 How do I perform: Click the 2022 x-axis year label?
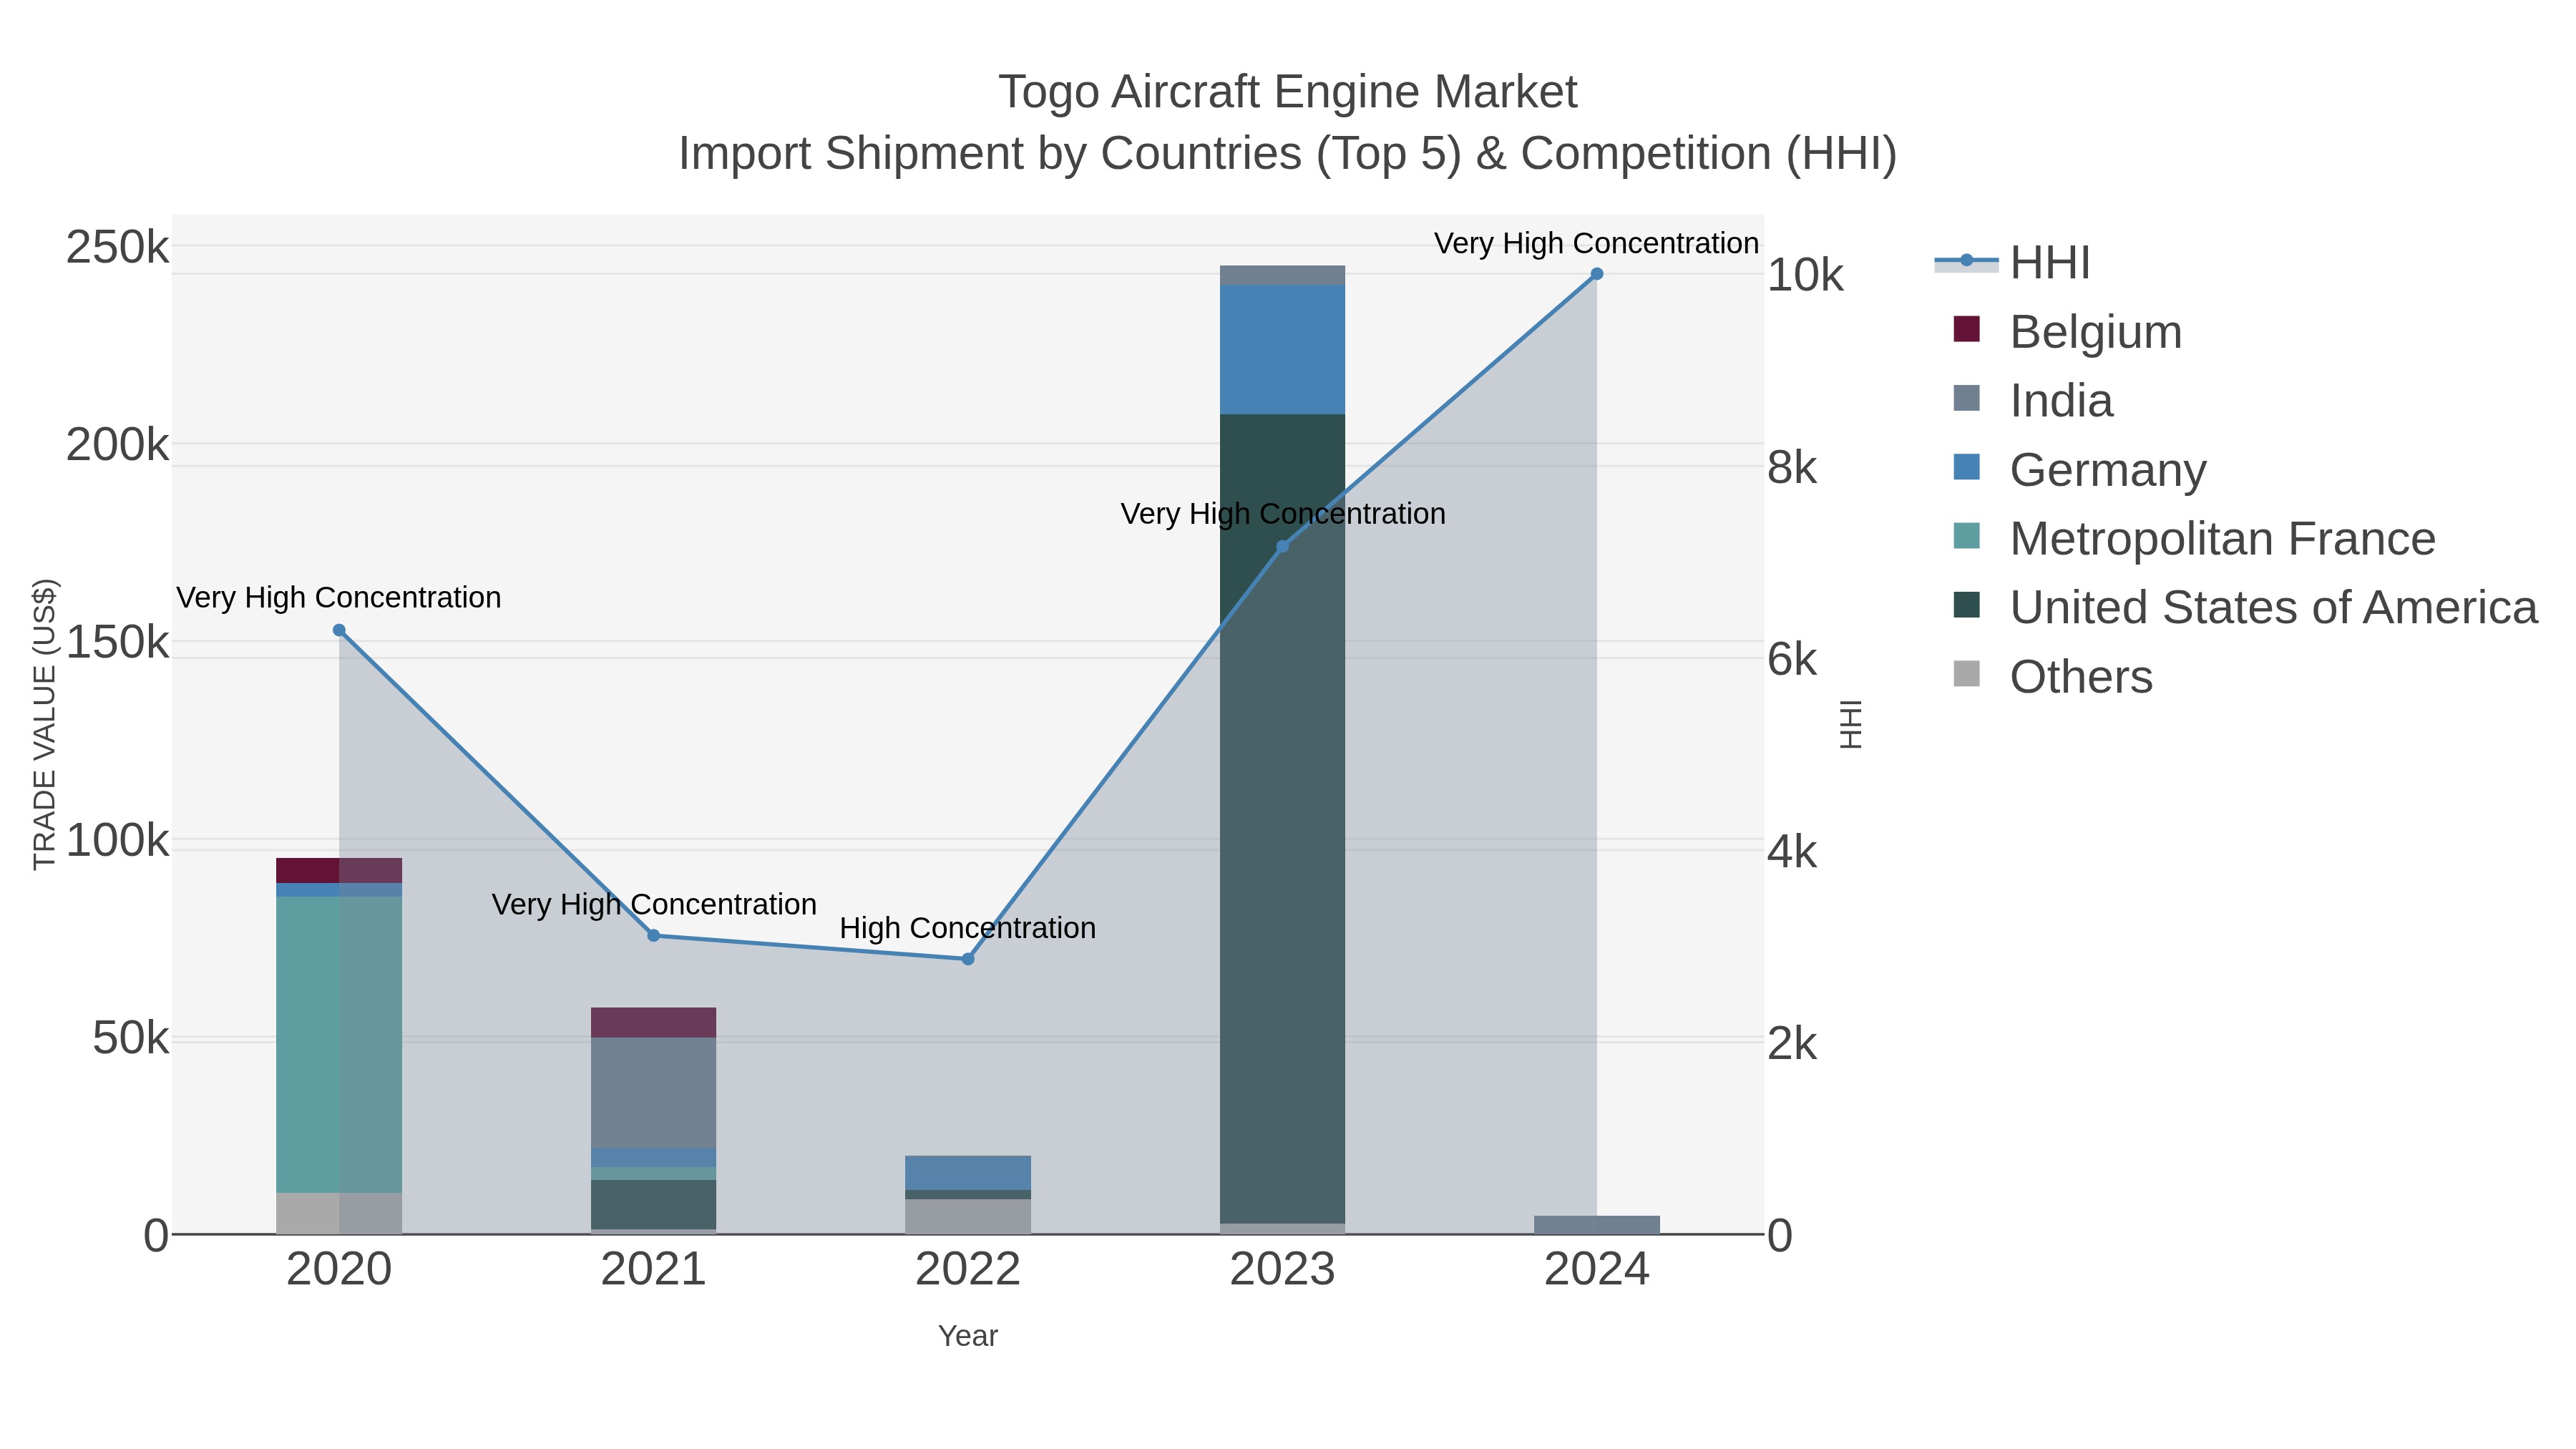968,1270
